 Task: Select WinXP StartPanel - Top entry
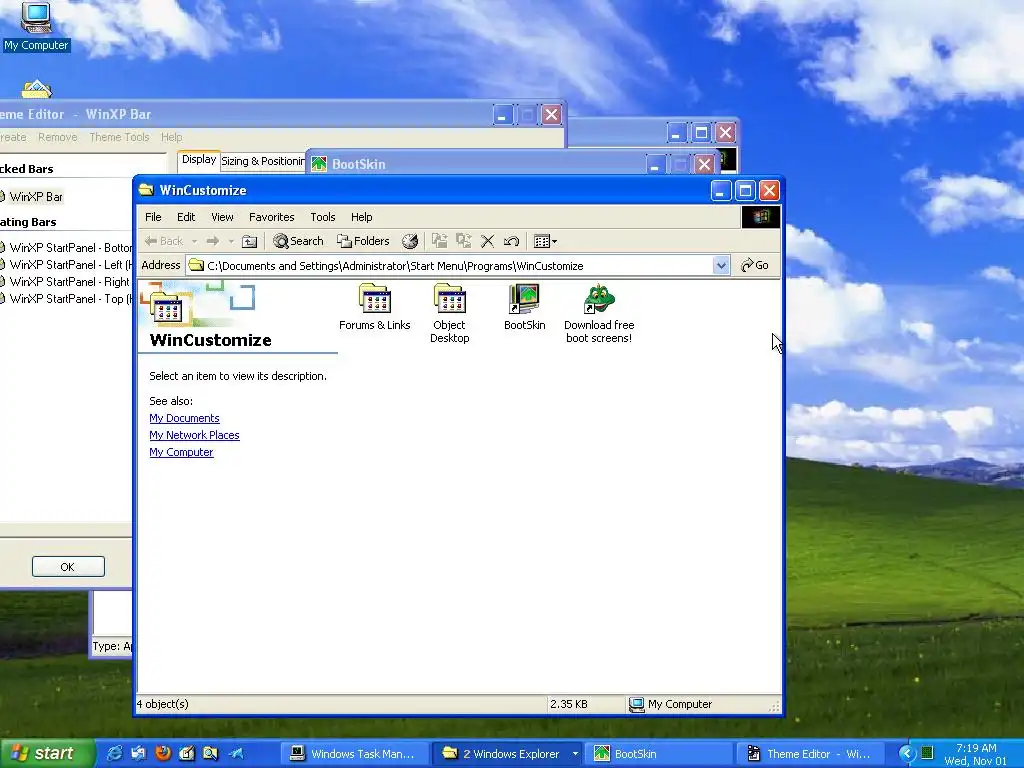(x=66, y=298)
